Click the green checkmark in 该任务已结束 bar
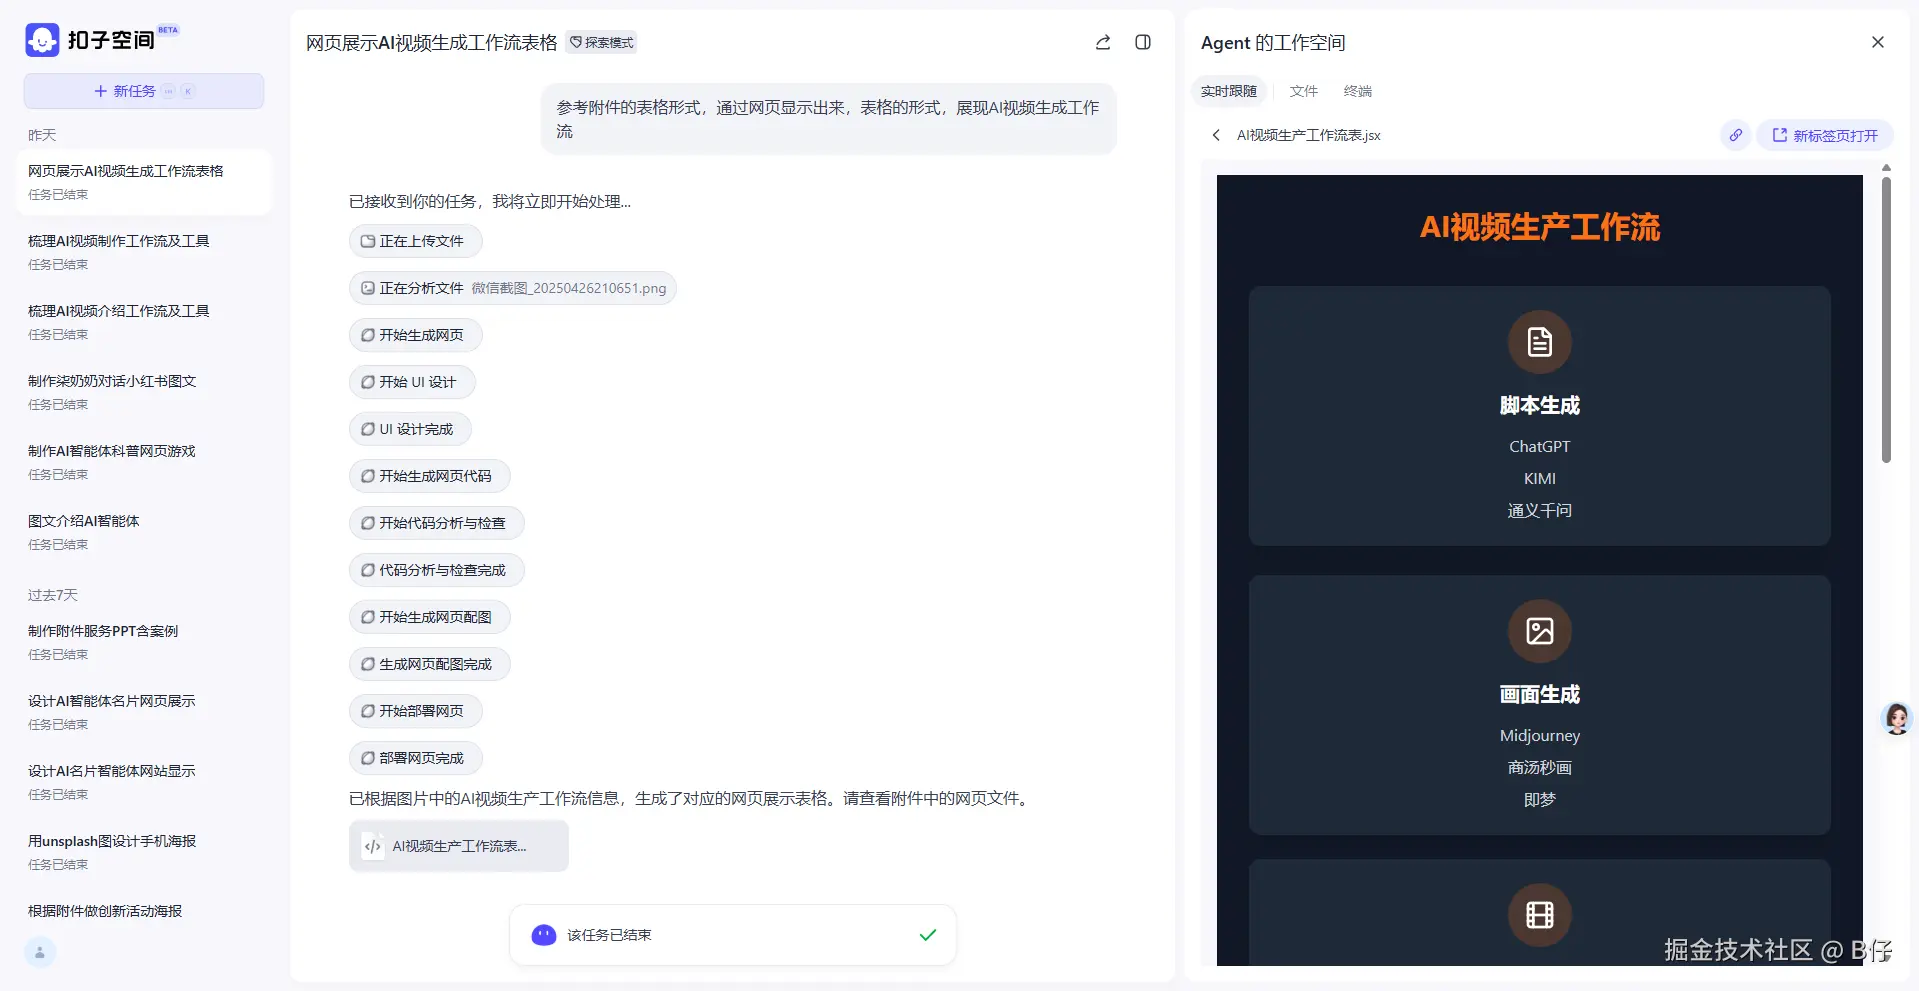1919x991 pixels. (x=928, y=935)
